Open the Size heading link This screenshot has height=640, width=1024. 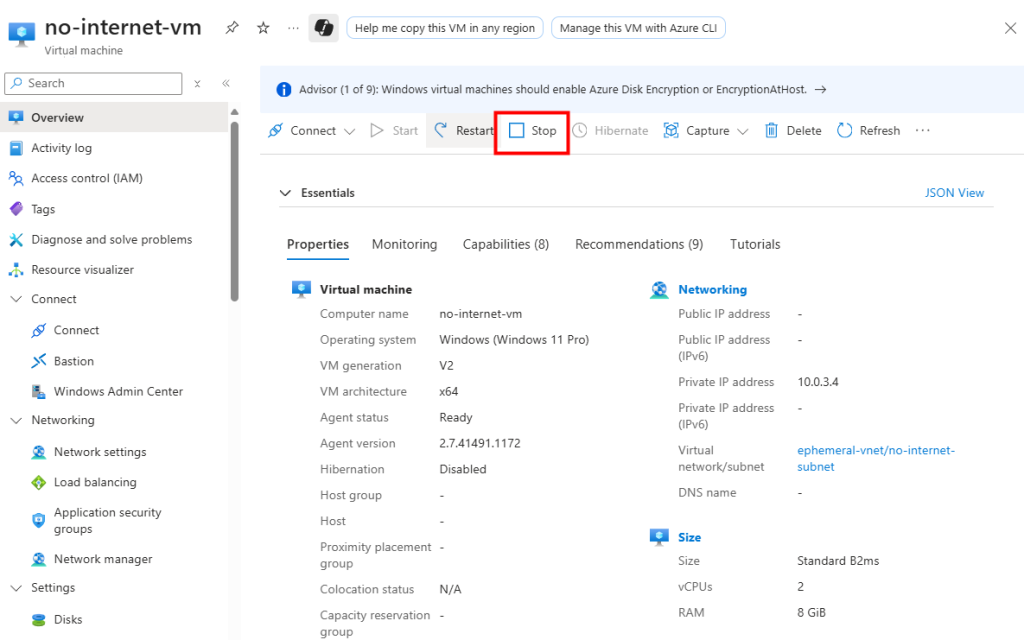(690, 537)
